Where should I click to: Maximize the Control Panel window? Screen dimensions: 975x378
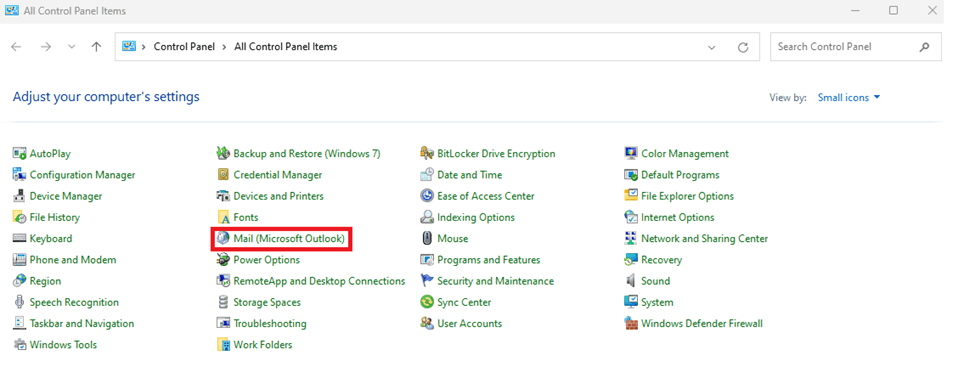894,11
